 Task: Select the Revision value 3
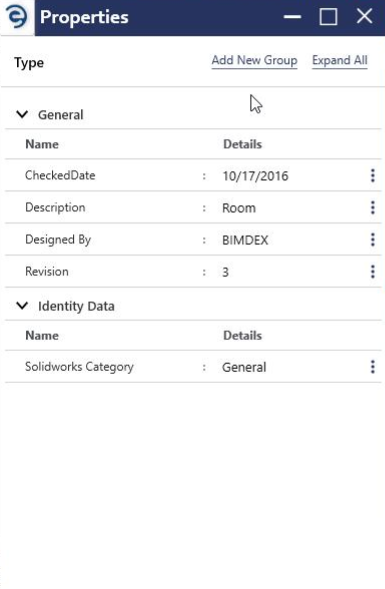point(225,272)
